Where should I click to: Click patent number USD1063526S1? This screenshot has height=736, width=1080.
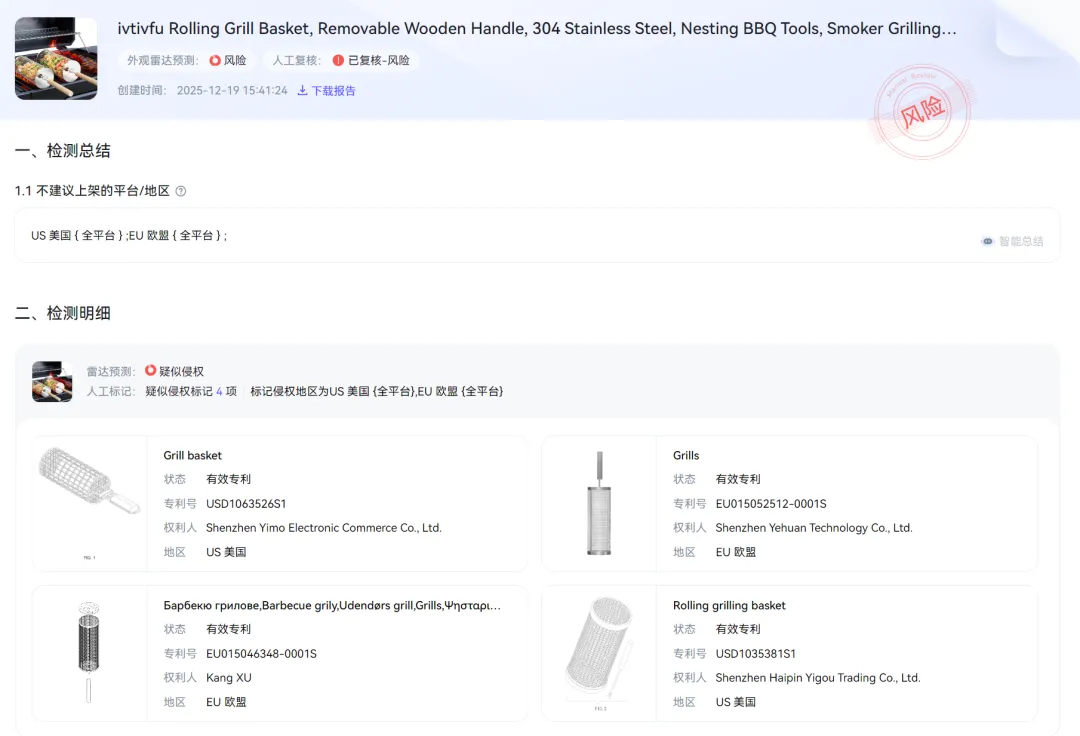[x=246, y=504]
